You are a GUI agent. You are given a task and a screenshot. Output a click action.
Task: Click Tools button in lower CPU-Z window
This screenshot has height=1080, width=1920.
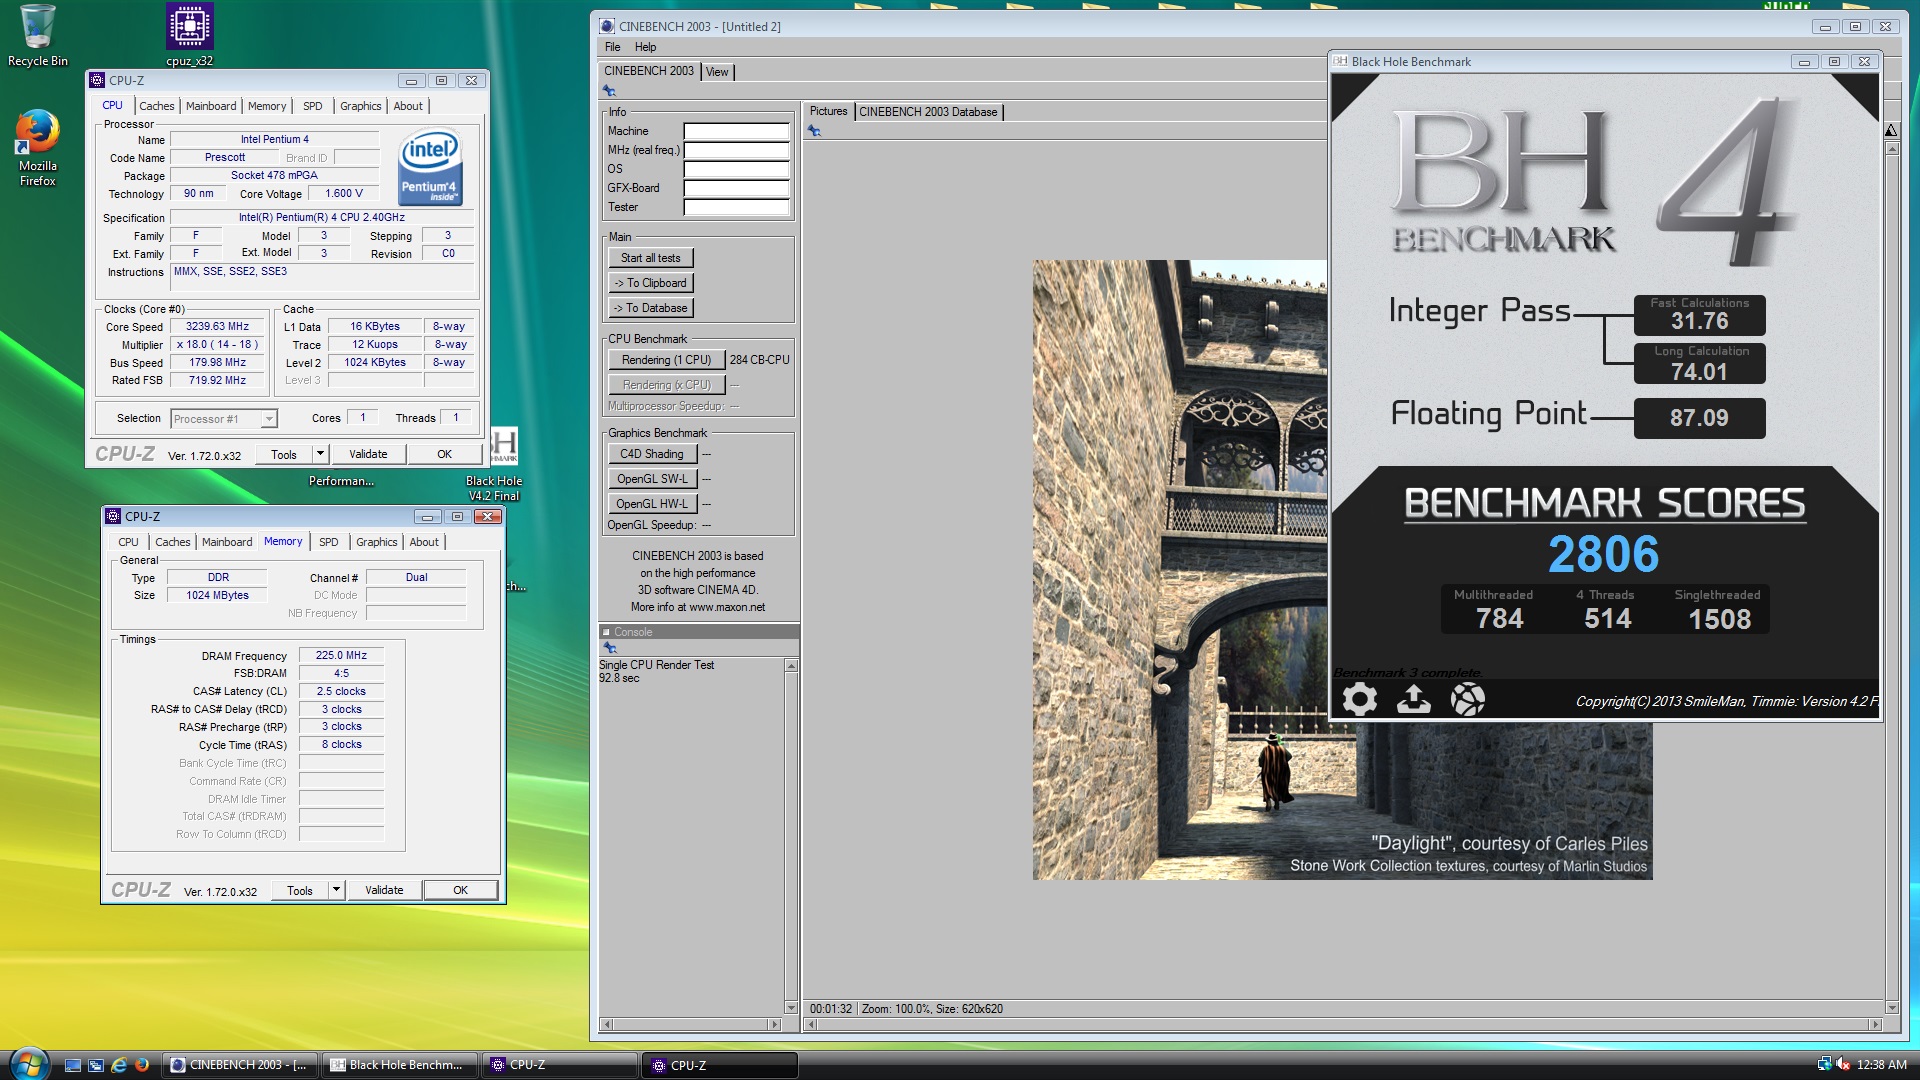pos(300,890)
